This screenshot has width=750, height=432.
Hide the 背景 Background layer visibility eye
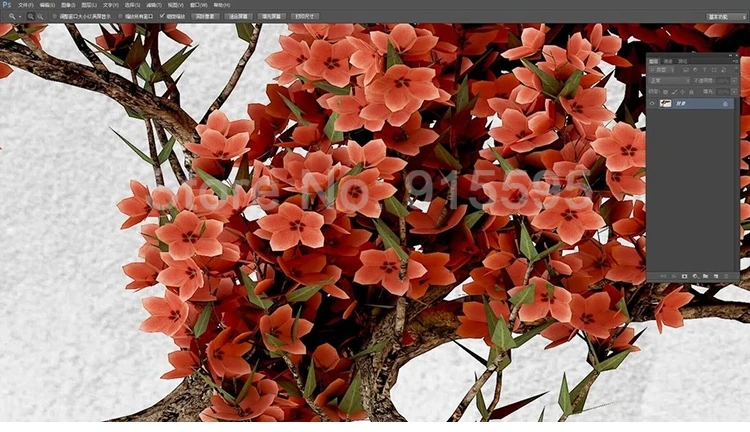(652, 103)
